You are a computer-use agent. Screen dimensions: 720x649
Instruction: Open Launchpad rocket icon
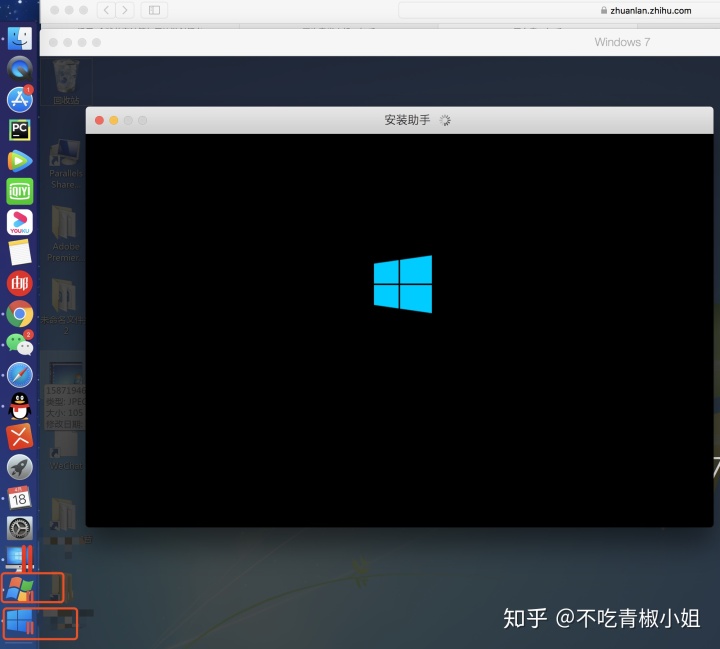tap(20, 467)
